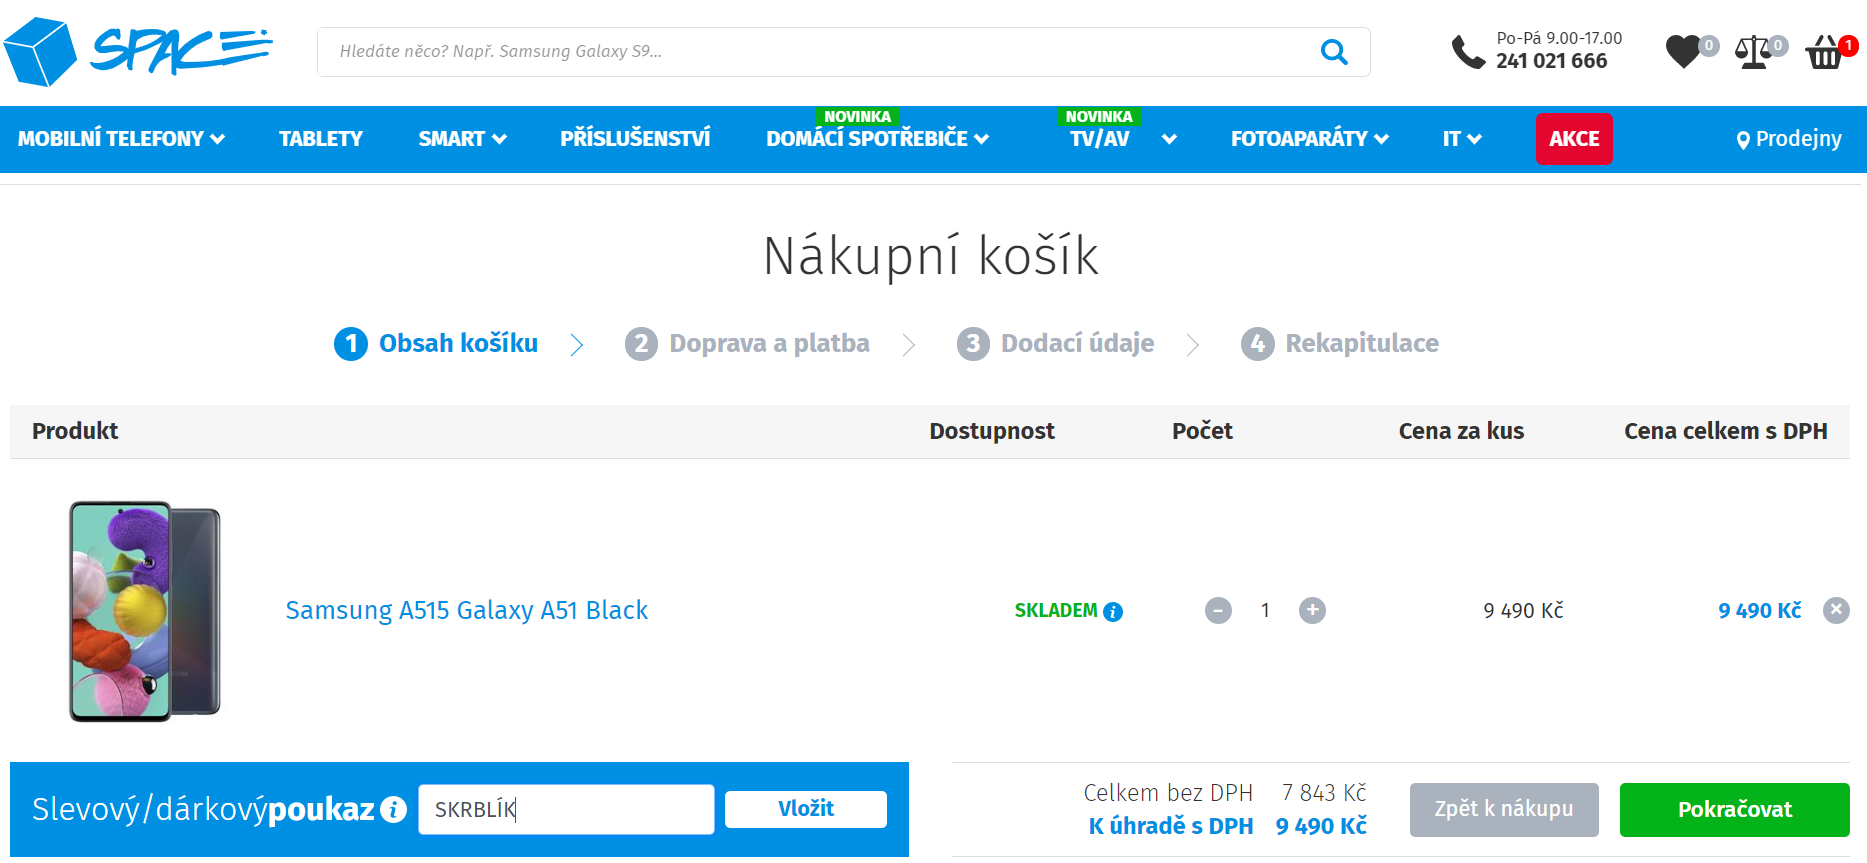Open the wishlist heart icon
Viewport: 1867px width, 863px height.
(x=1684, y=51)
